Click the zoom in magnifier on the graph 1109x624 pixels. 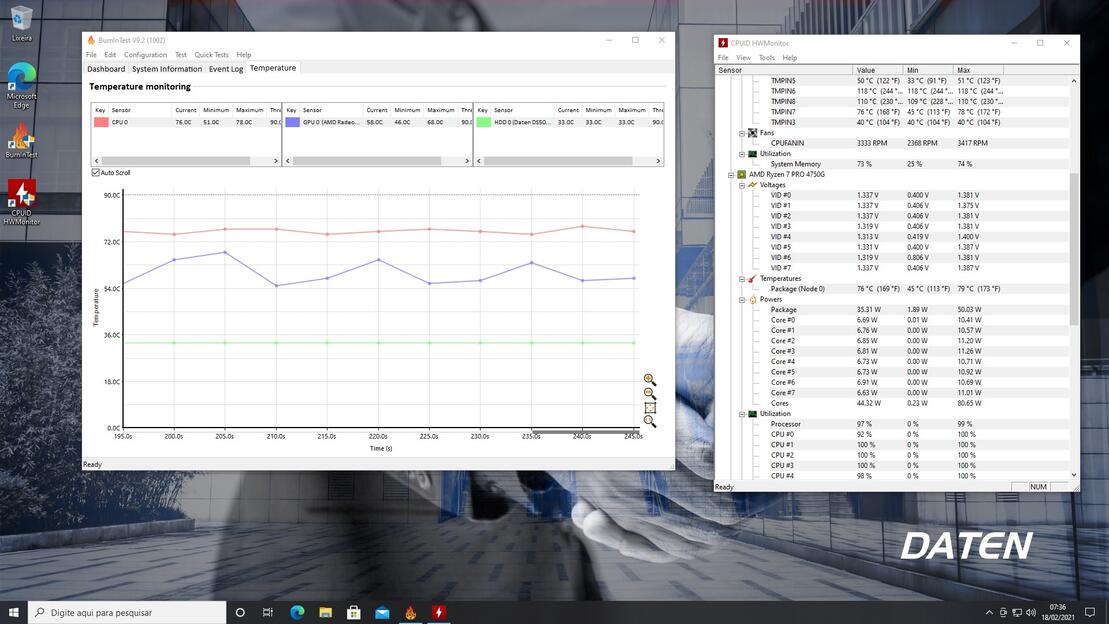coord(649,379)
